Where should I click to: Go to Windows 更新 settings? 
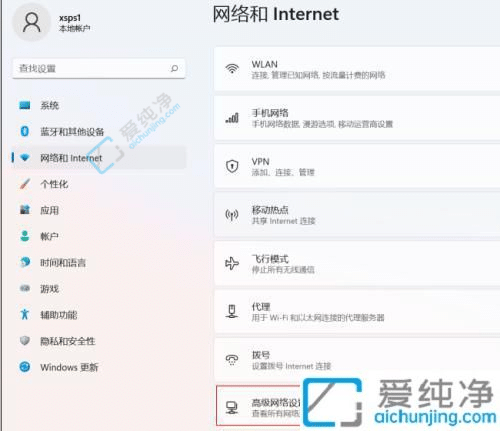pos(99,367)
